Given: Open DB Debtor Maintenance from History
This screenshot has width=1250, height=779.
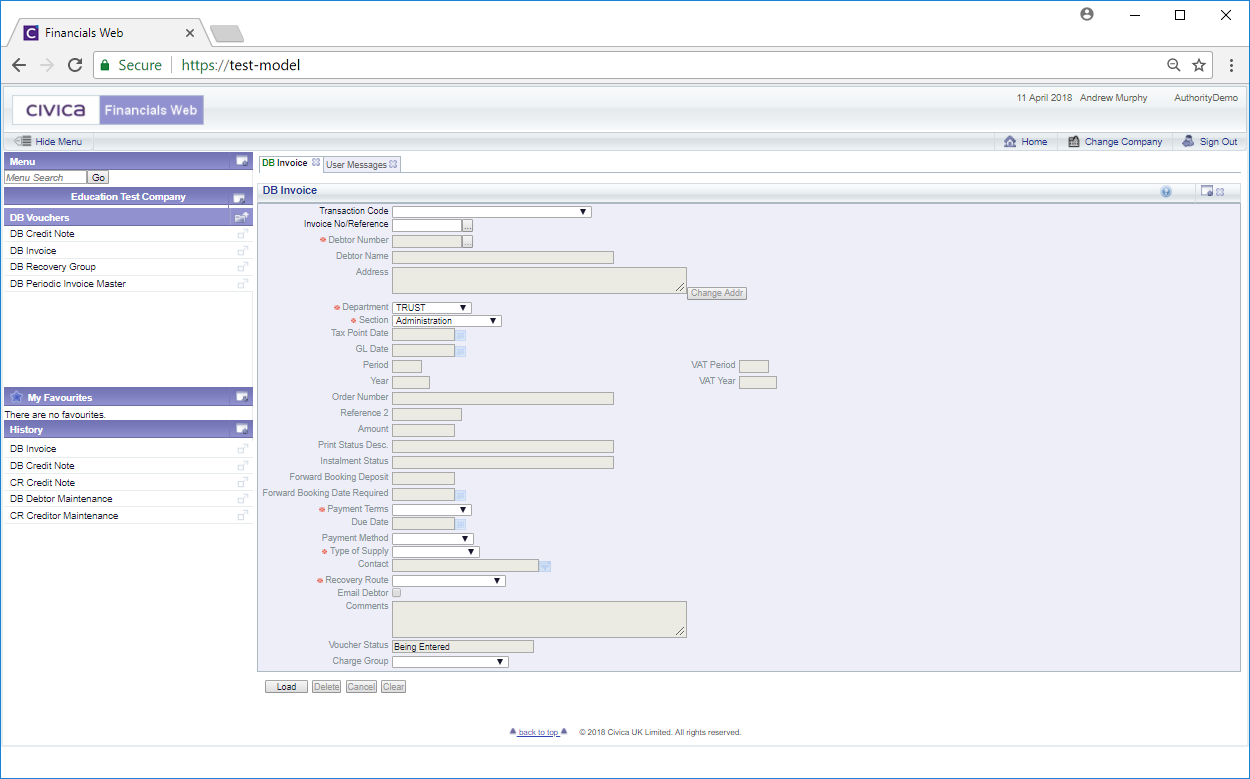Looking at the screenshot, I should [x=61, y=499].
